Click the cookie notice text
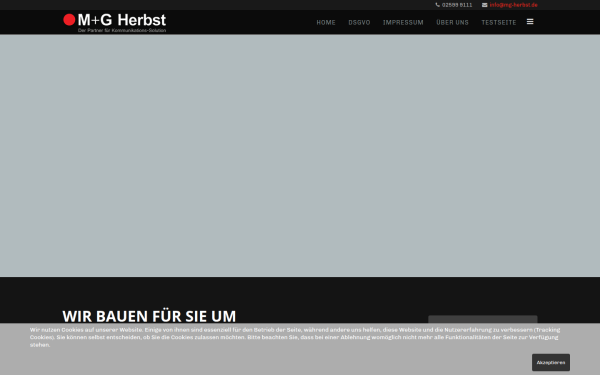This screenshot has width=600, height=375. 295,337
